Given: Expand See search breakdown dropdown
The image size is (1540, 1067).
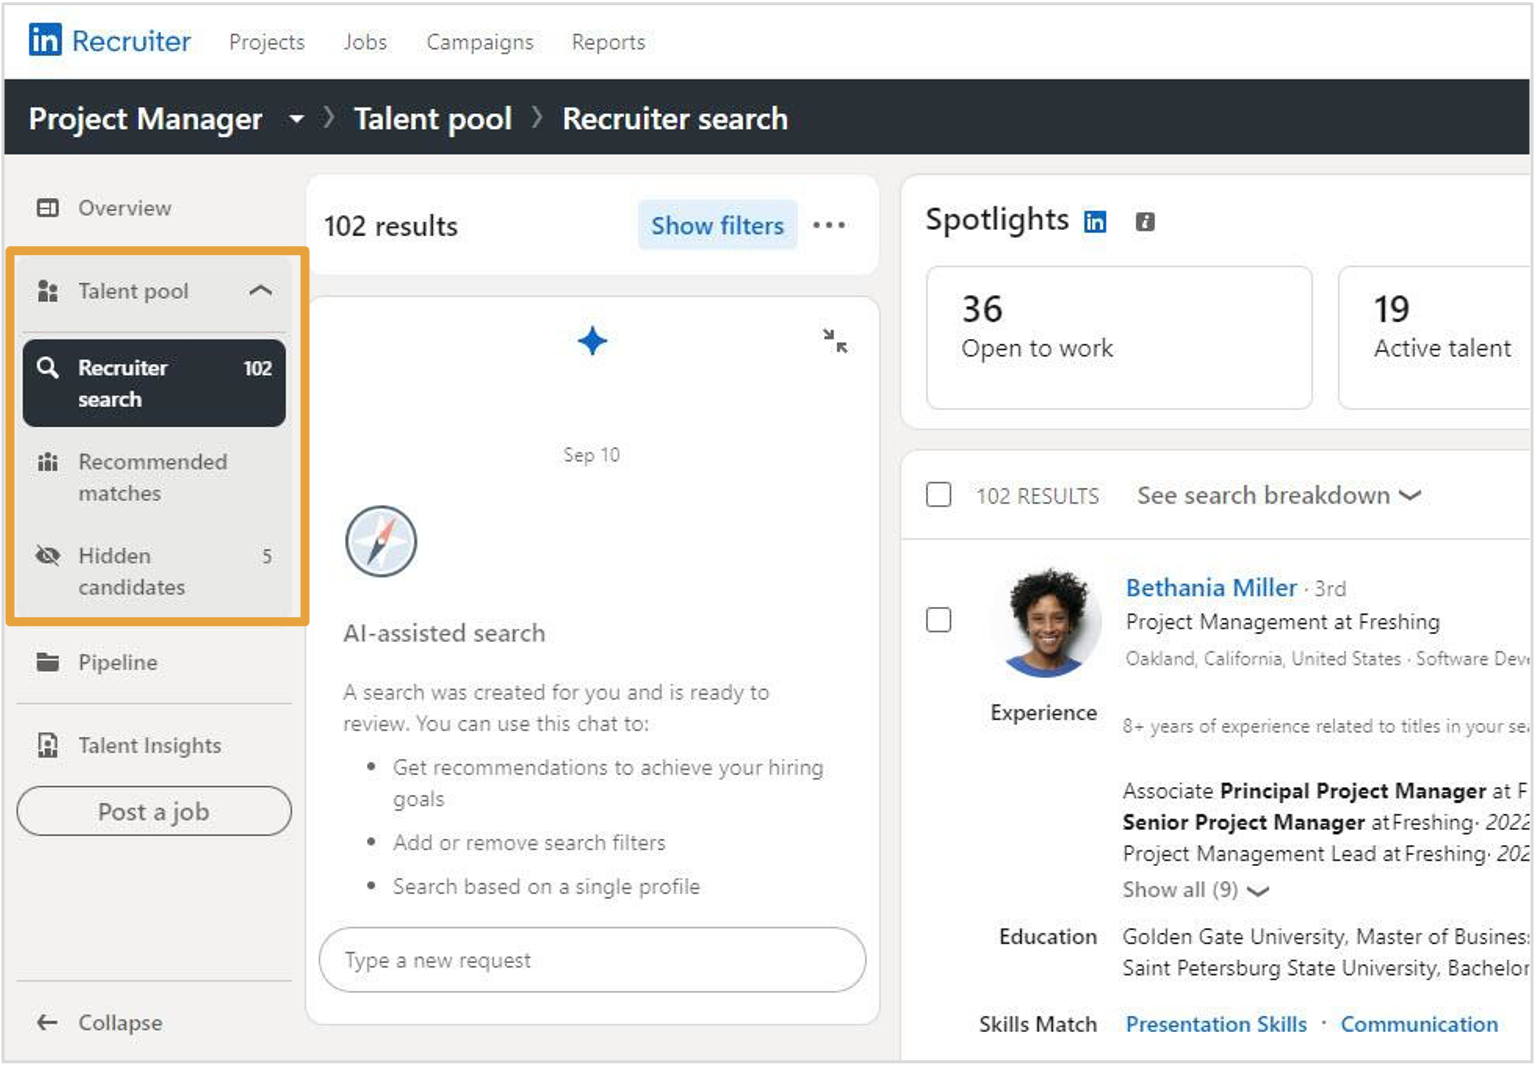Looking at the screenshot, I should (1279, 495).
